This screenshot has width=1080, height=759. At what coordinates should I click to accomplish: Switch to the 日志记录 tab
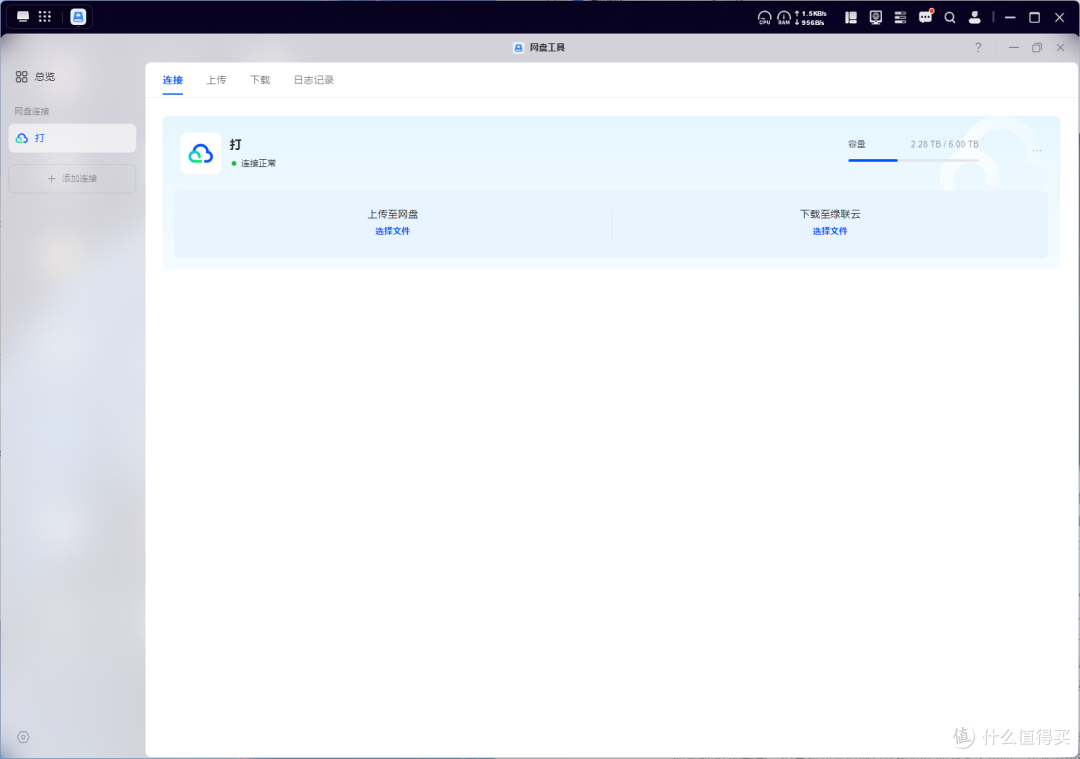tap(313, 80)
